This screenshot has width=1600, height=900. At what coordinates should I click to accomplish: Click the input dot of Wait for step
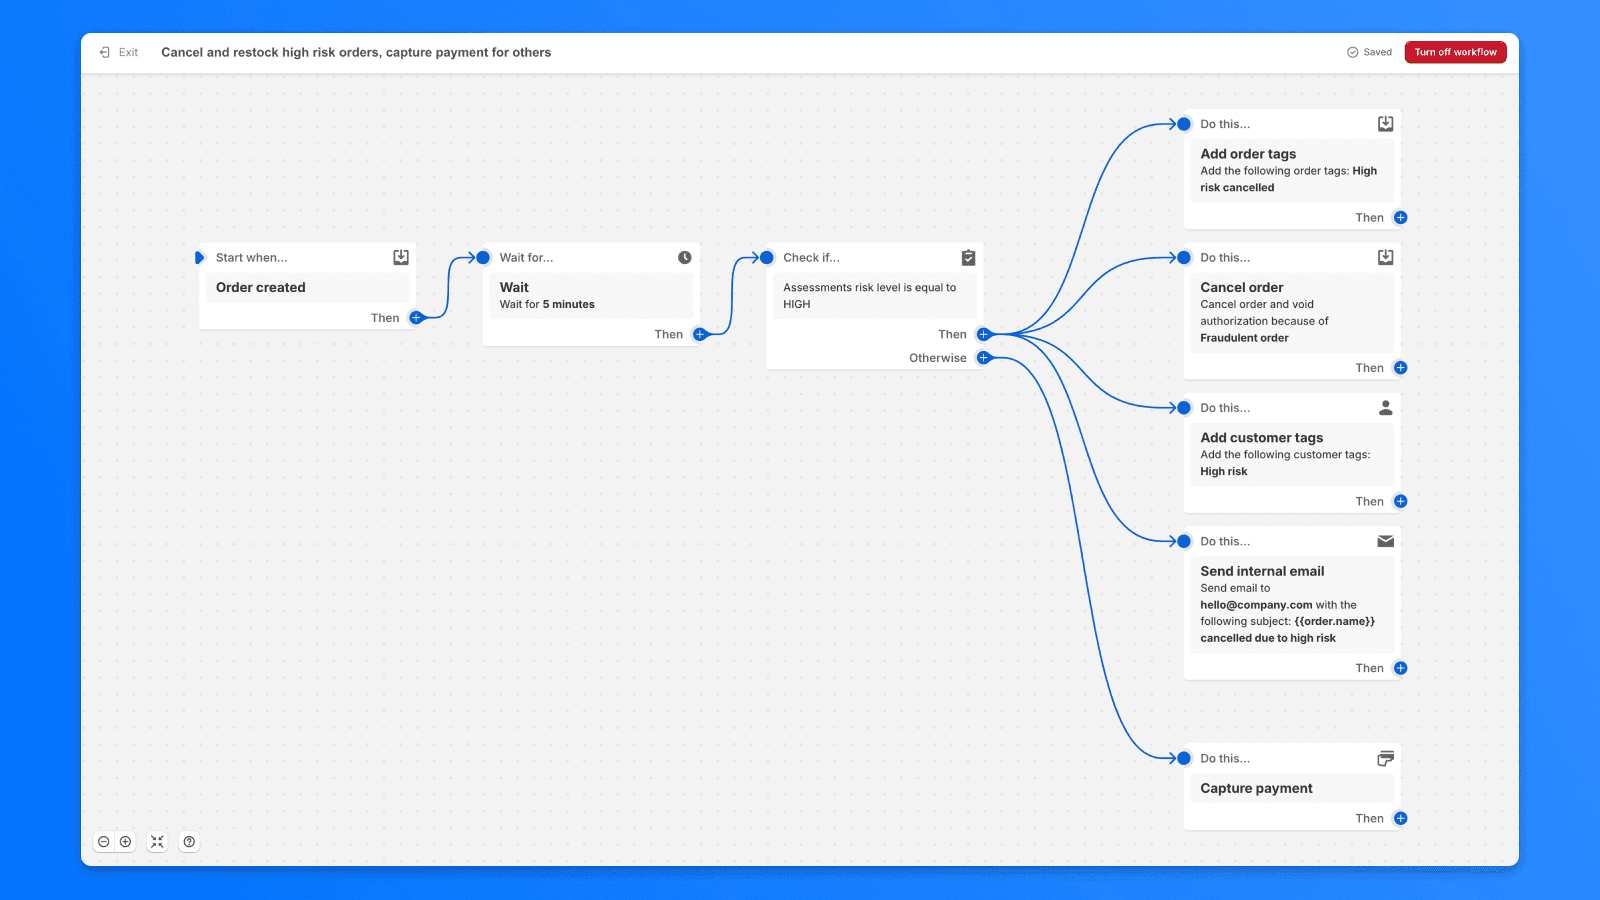click(483, 257)
